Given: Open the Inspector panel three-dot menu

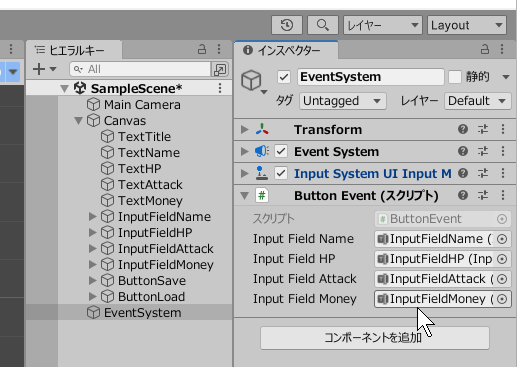Looking at the screenshot, I should tap(502, 49).
